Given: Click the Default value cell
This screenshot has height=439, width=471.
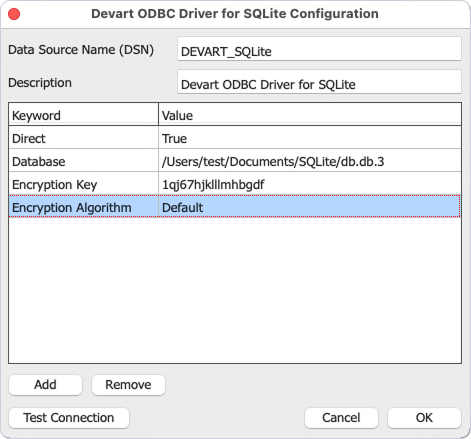Looking at the screenshot, I should tap(310, 207).
